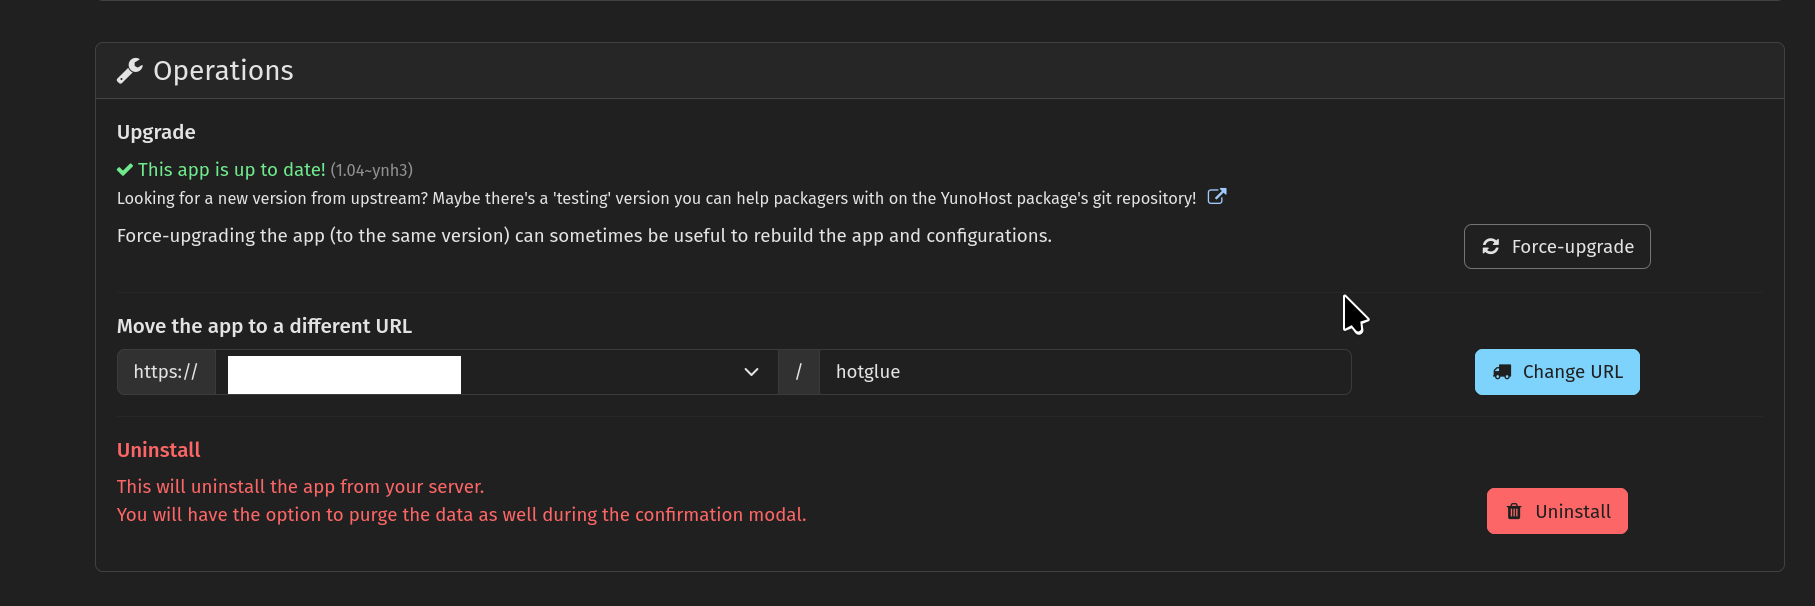The height and width of the screenshot is (606, 1815).
Task: Expand the domain dropdown chevron arrow
Action: pyautogui.click(x=751, y=372)
